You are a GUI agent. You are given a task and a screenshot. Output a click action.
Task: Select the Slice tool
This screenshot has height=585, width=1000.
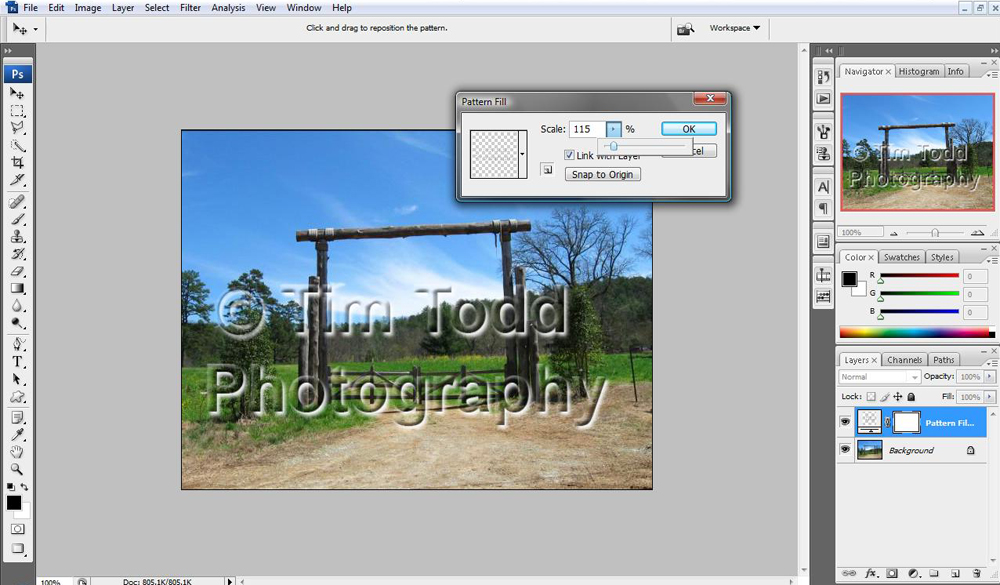[17, 179]
